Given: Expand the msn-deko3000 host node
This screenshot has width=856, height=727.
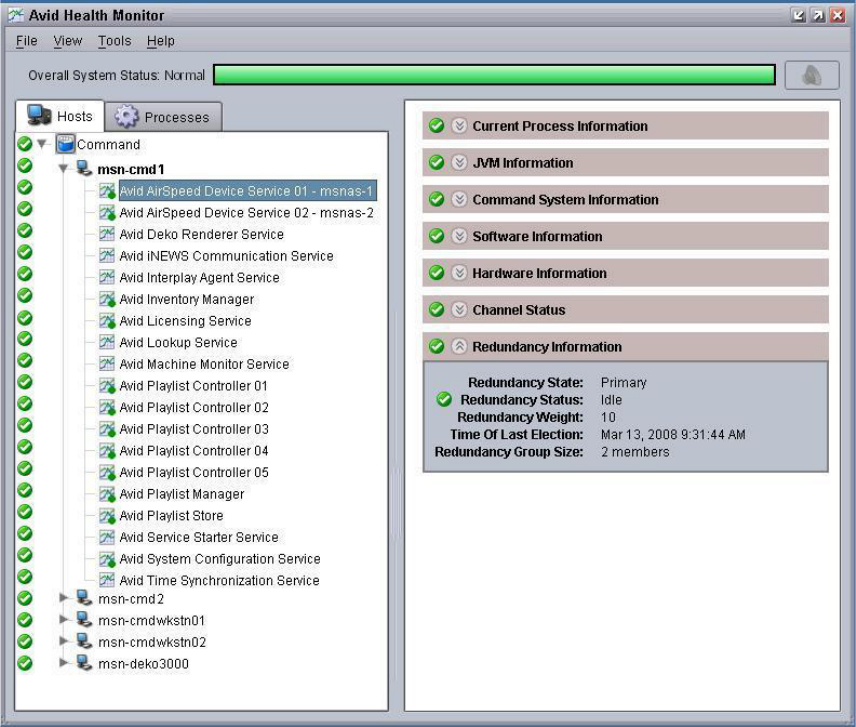Looking at the screenshot, I should tap(63, 663).
